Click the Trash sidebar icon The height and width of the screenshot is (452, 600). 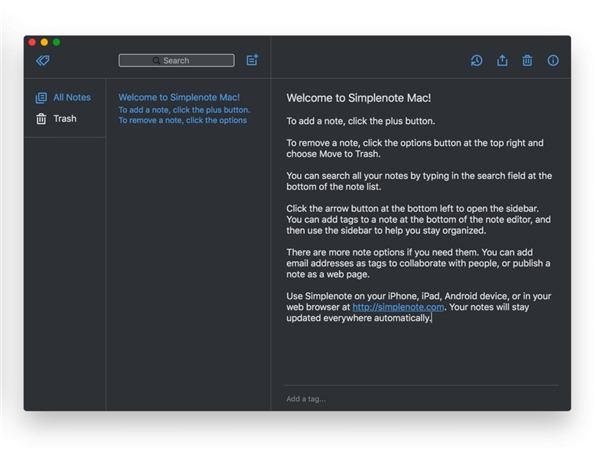pos(41,119)
